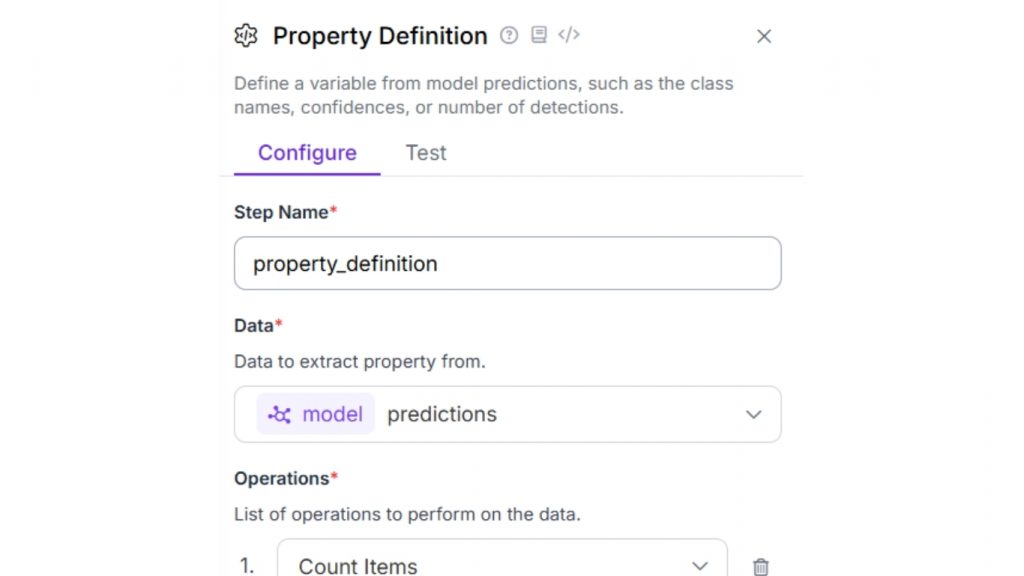Image resolution: width=1024 pixels, height=576 pixels.
Task: Open the Count Items operation dropdown
Action: point(500,564)
